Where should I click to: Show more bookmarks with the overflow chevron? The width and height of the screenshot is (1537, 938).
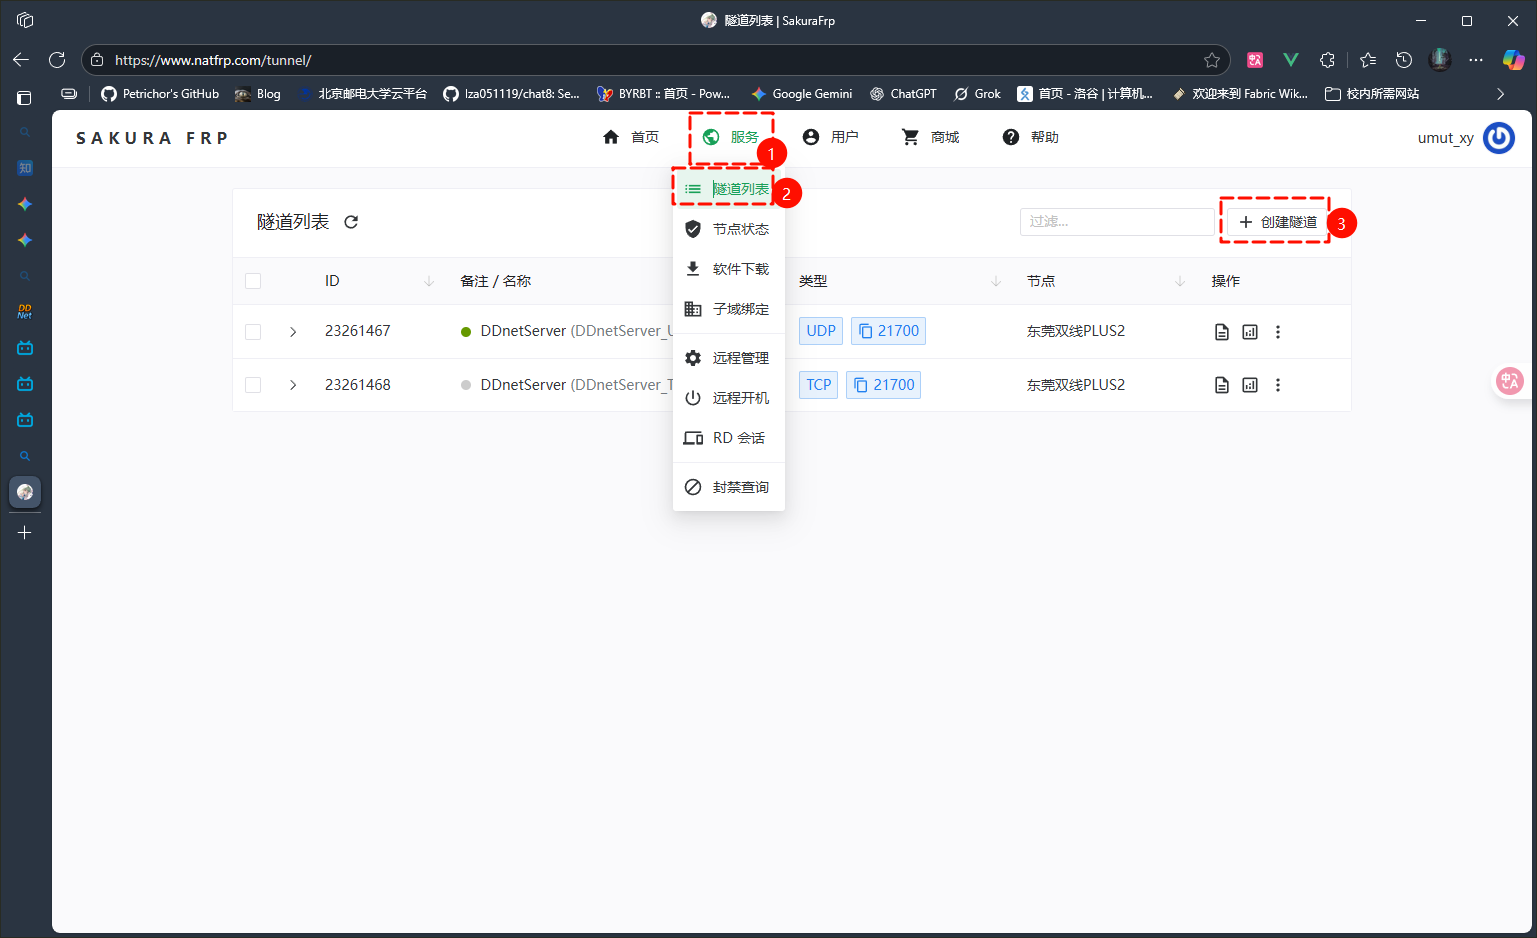tap(1500, 94)
